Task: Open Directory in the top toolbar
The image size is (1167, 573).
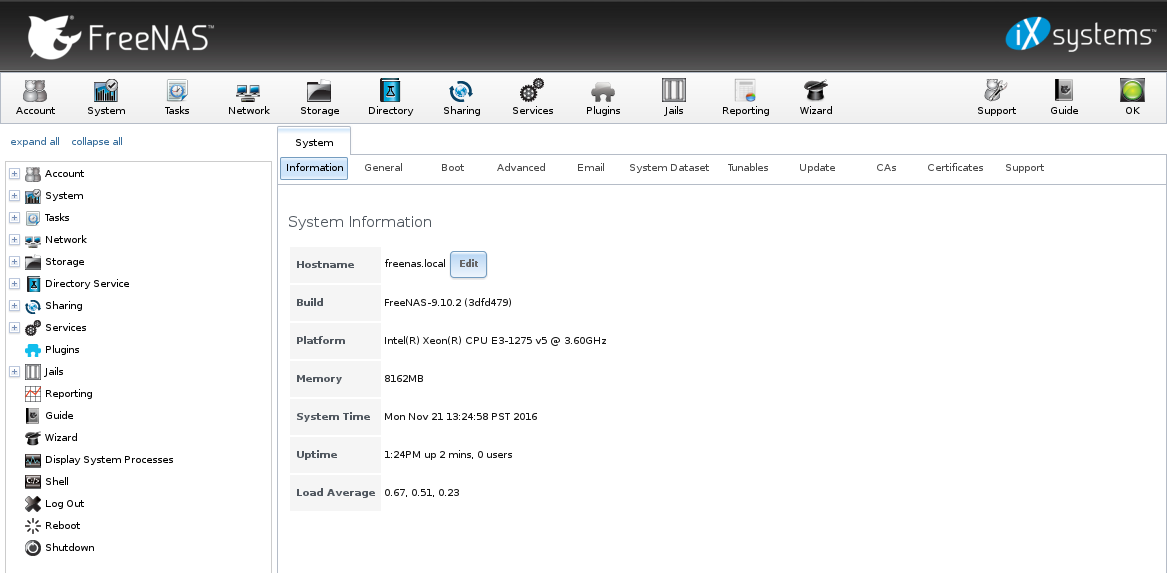Action: point(390,97)
